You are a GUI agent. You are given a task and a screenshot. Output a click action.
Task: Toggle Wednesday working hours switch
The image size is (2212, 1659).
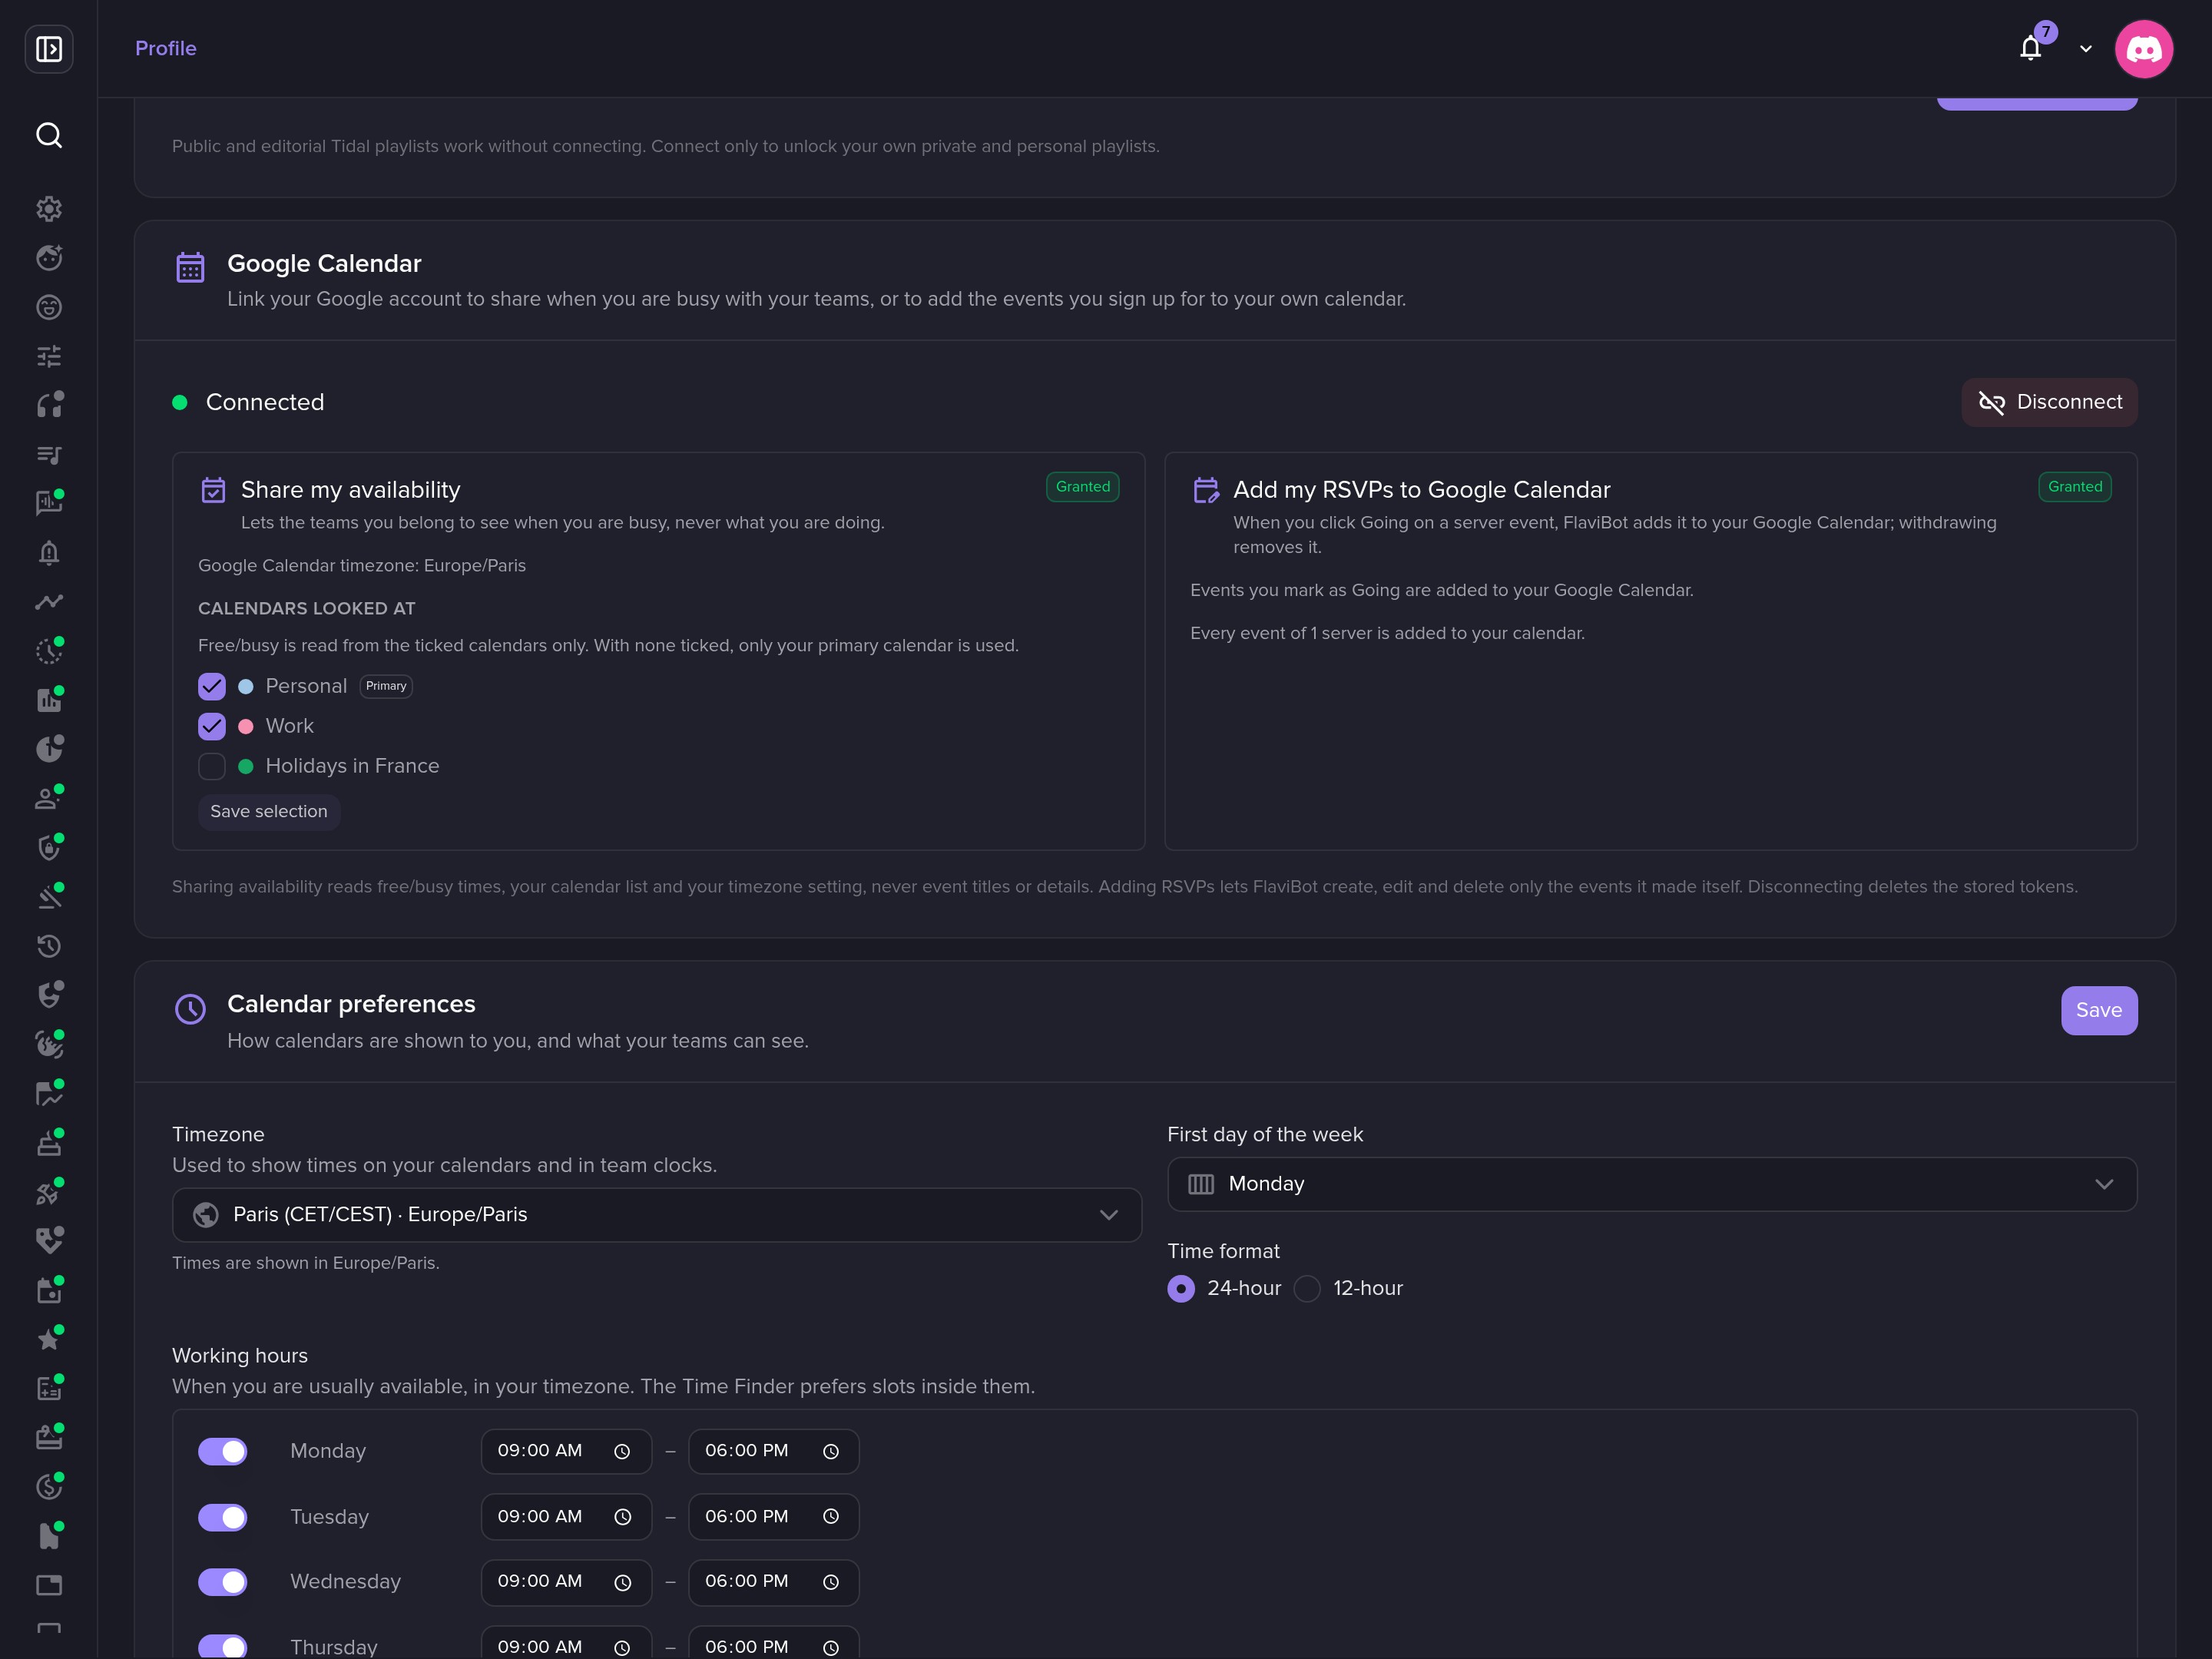tap(222, 1582)
